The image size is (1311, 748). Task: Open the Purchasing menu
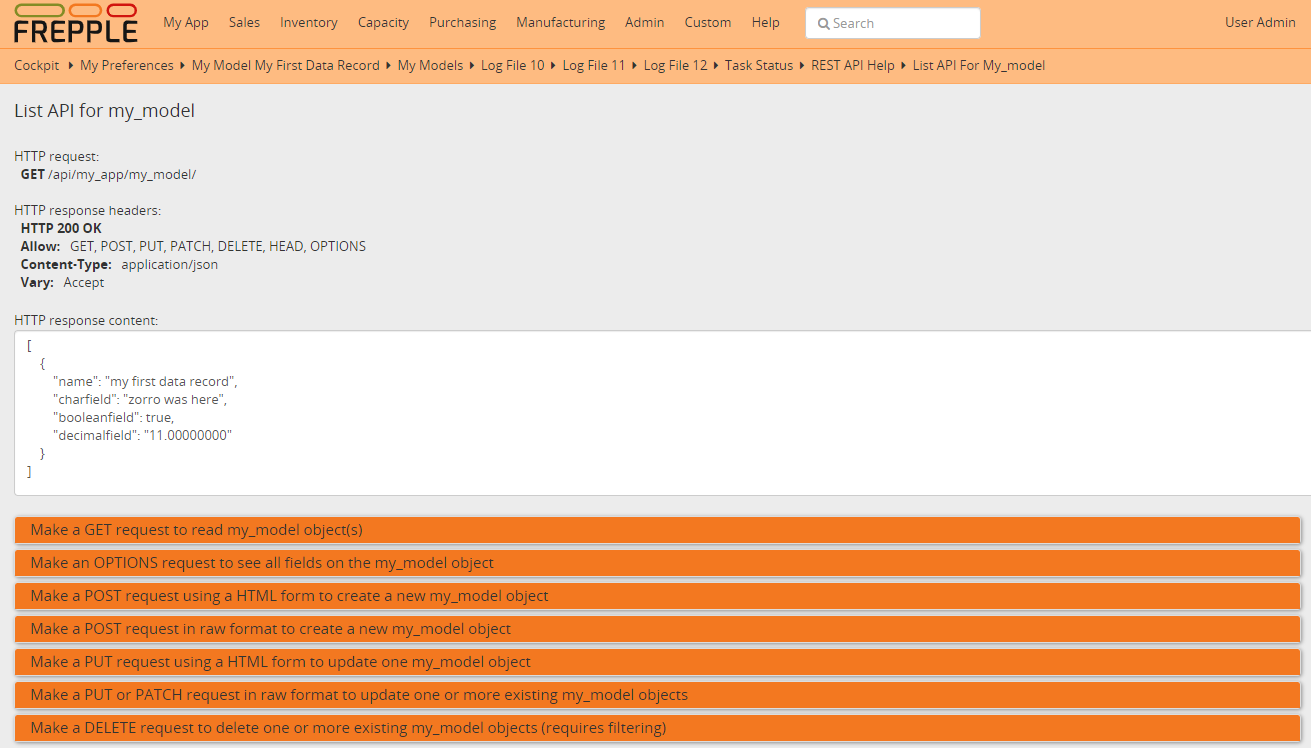462,22
